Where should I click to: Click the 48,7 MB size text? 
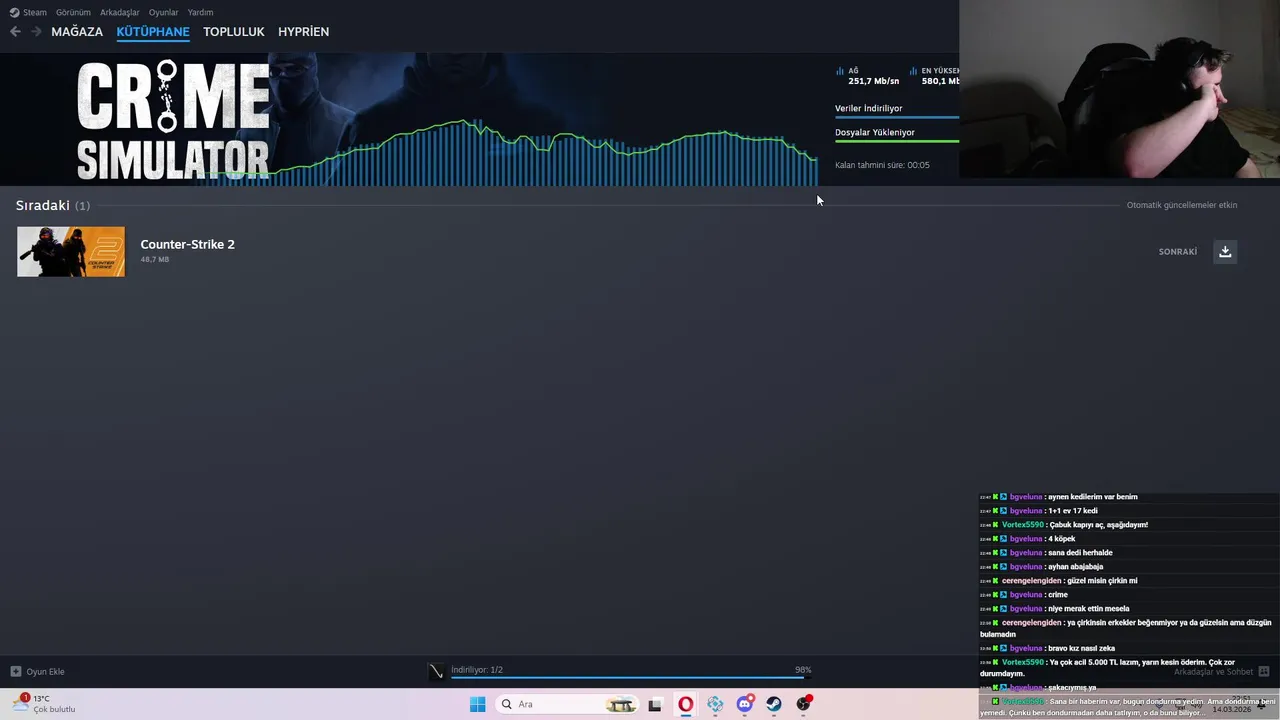click(155, 260)
